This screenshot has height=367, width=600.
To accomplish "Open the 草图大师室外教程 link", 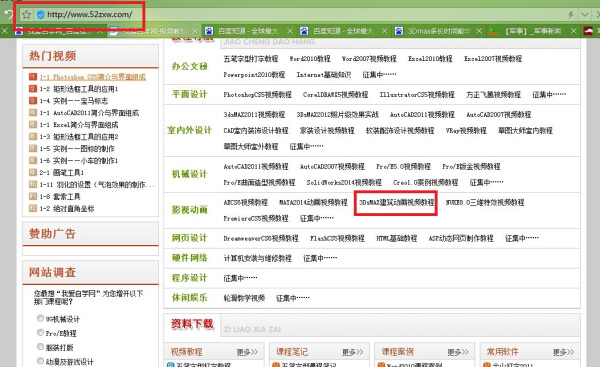I will point(251,147).
